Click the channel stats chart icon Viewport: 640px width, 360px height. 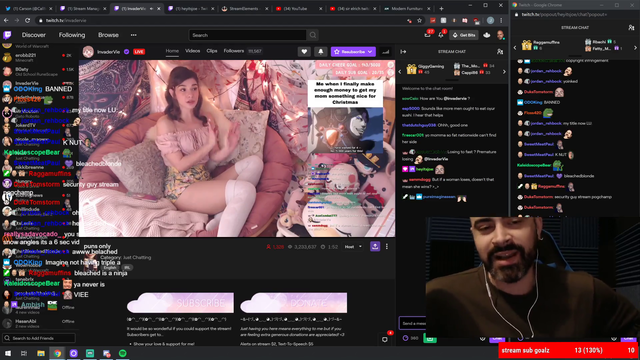pyautogui.click(x=385, y=52)
